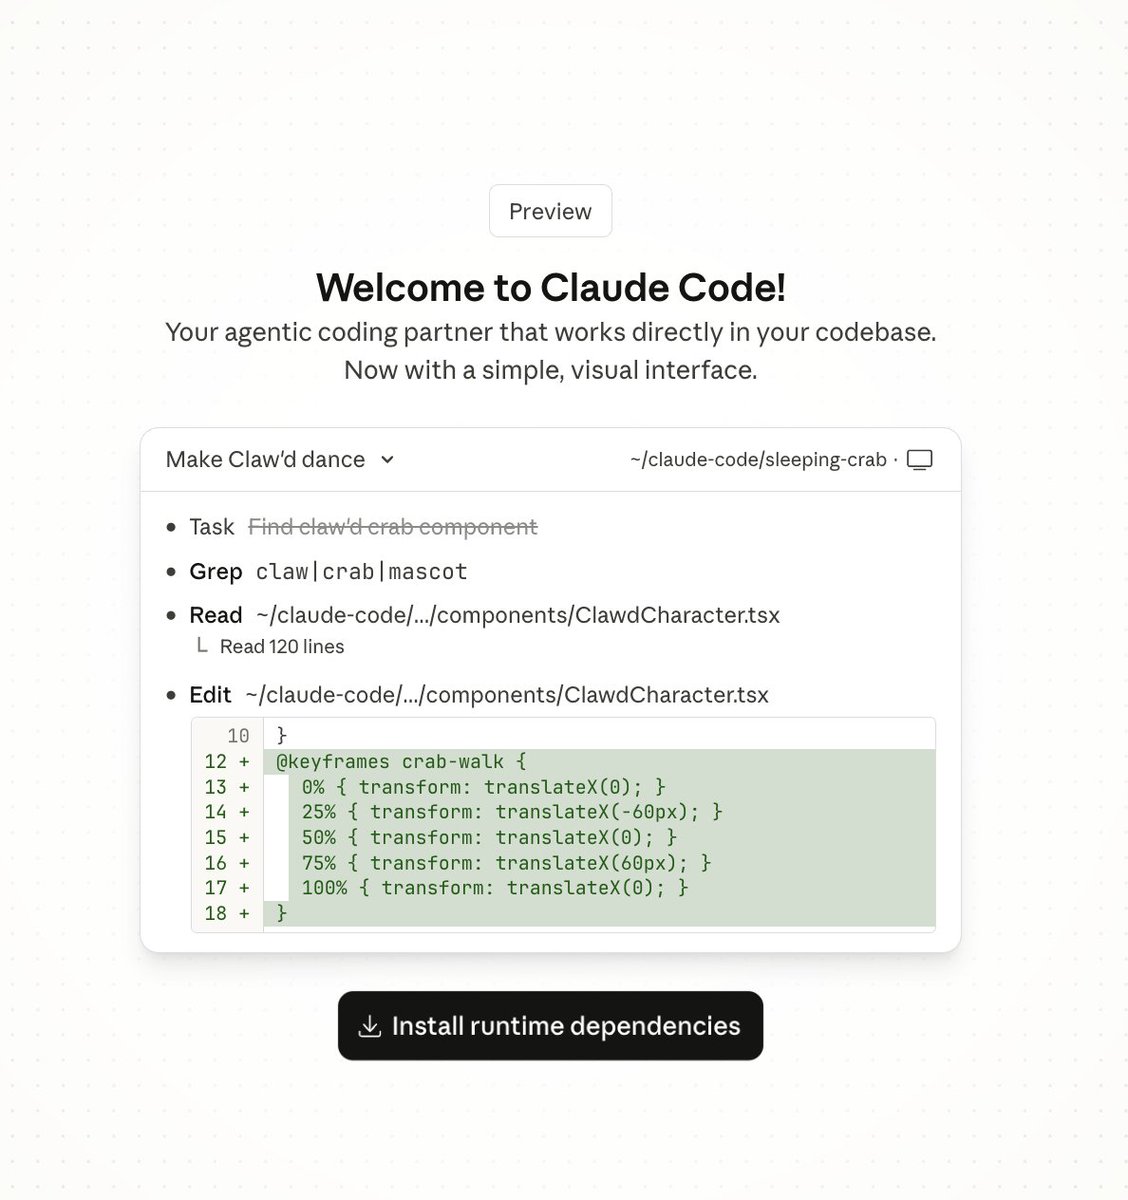Click the Task label in step list
The width and height of the screenshot is (1128, 1200).
212,526
